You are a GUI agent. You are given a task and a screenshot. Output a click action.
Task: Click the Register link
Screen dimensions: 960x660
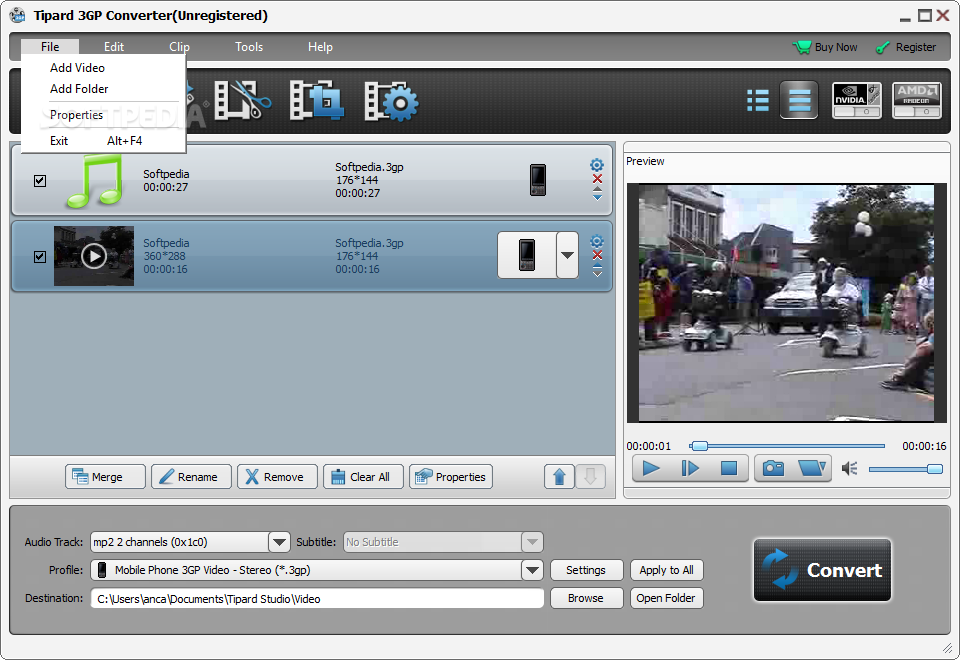906,47
